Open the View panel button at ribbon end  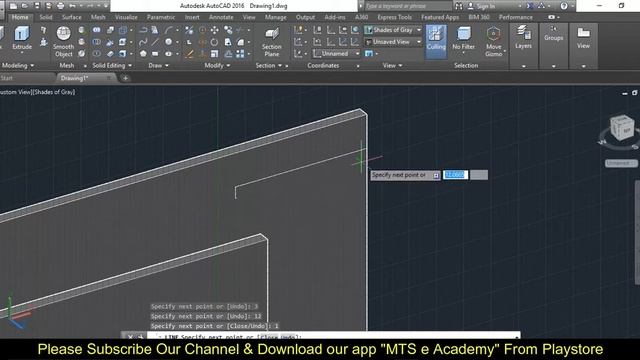(x=583, y=37)
